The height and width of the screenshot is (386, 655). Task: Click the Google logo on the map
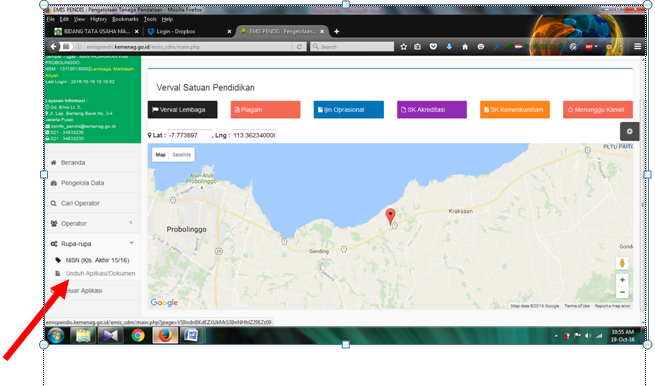[x=164, y=302]
